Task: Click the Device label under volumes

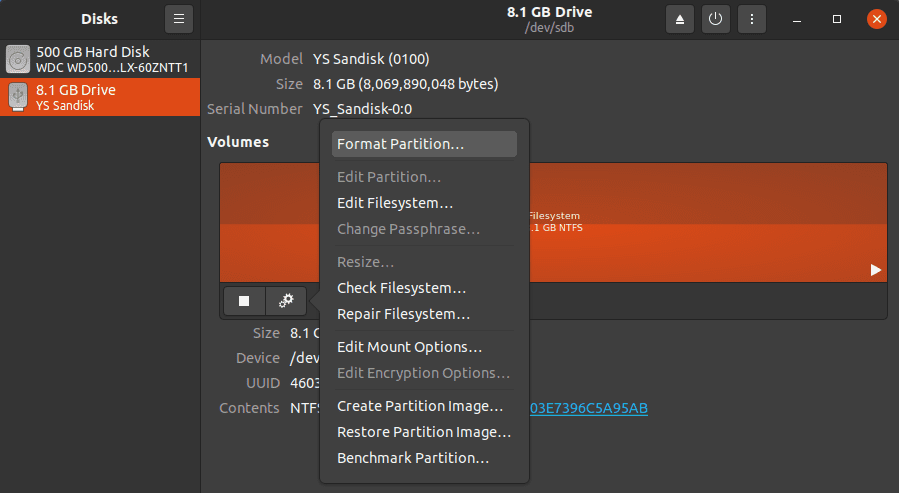Action: click(258, 358)
